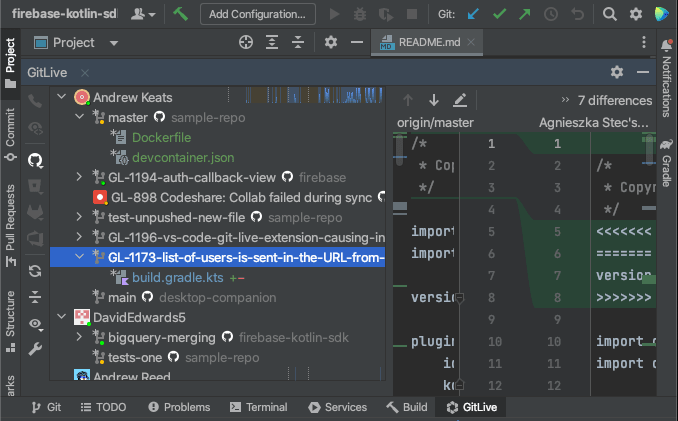
Task: Click the GitLive logo icon top right
Action: point(662,14)
